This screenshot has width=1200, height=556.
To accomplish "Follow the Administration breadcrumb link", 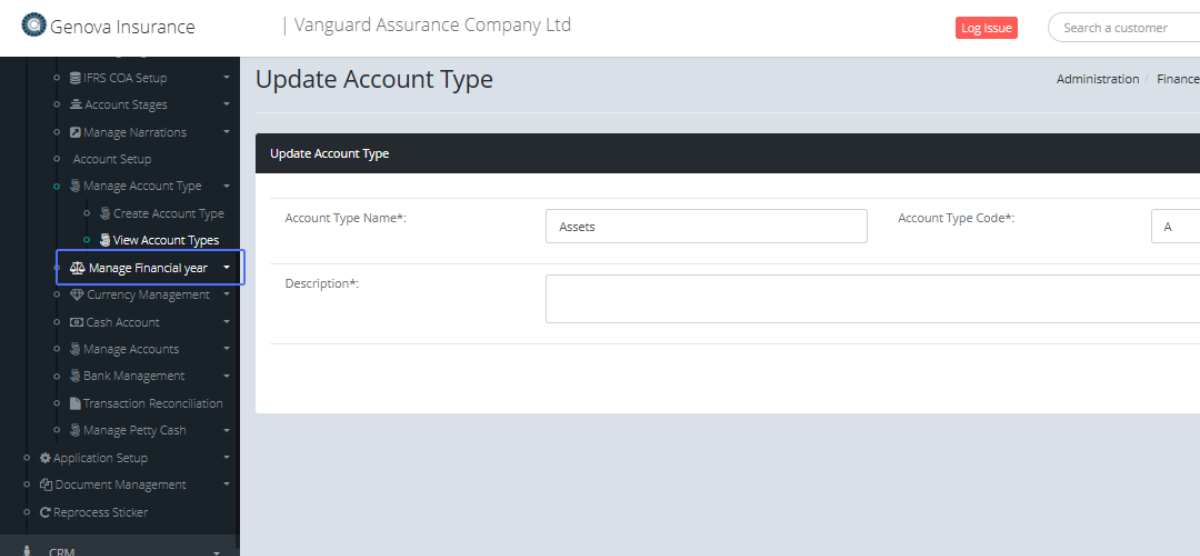I will point(1097,79).
